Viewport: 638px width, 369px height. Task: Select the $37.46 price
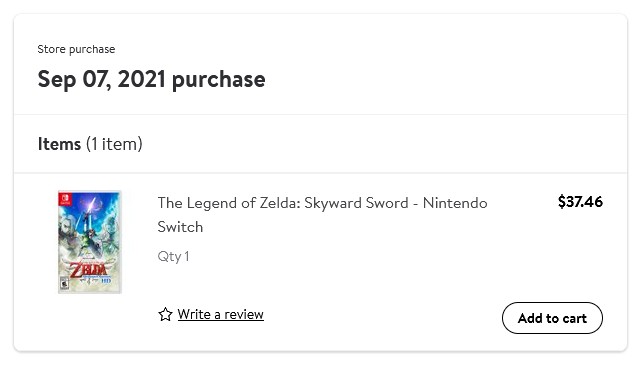pyautogui.click(x=580, y=202)
